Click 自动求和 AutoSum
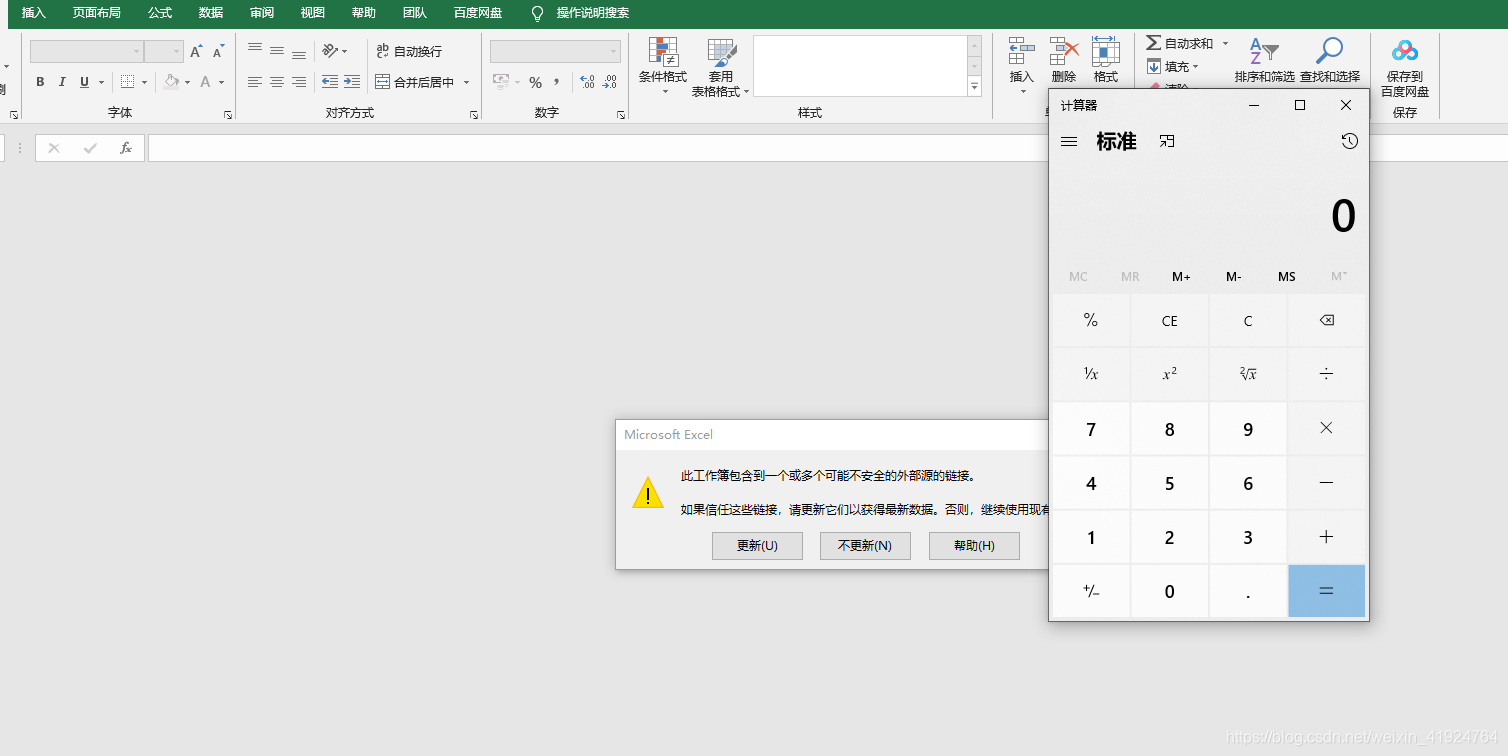Screen dimensions: 1508x756 coord(1180,43)
